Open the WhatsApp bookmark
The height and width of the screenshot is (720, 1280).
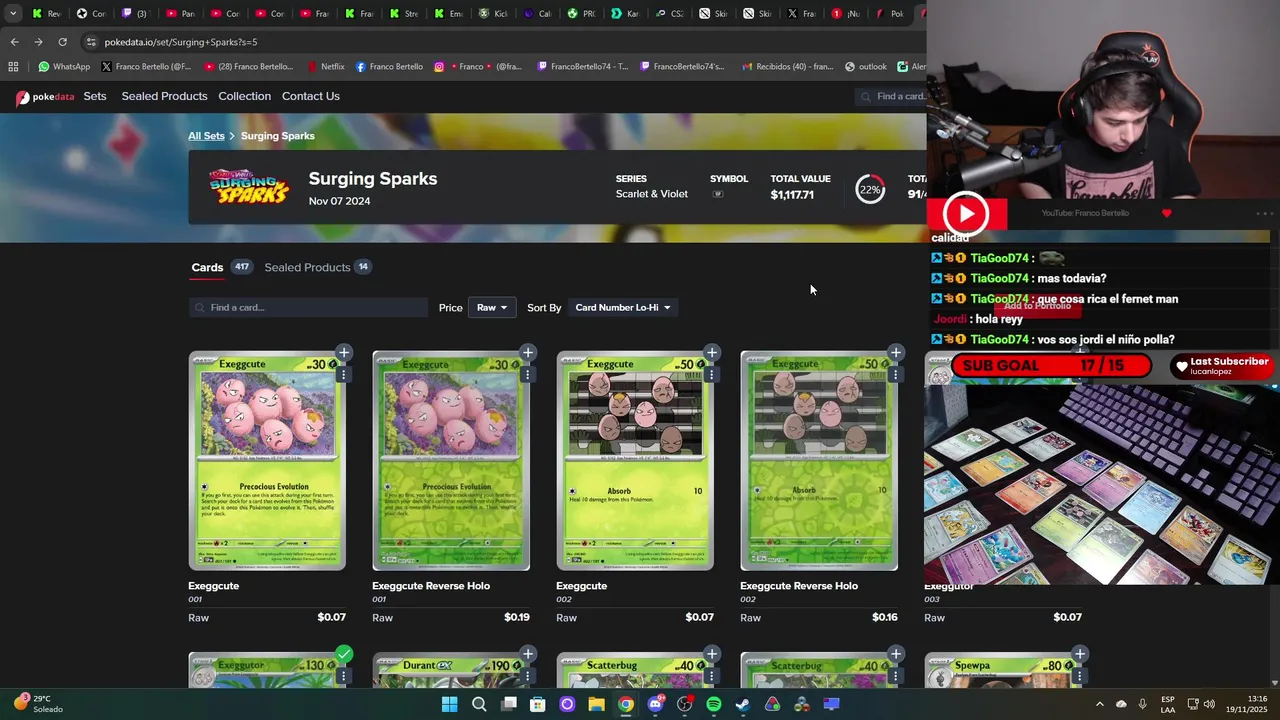(64, 67)
